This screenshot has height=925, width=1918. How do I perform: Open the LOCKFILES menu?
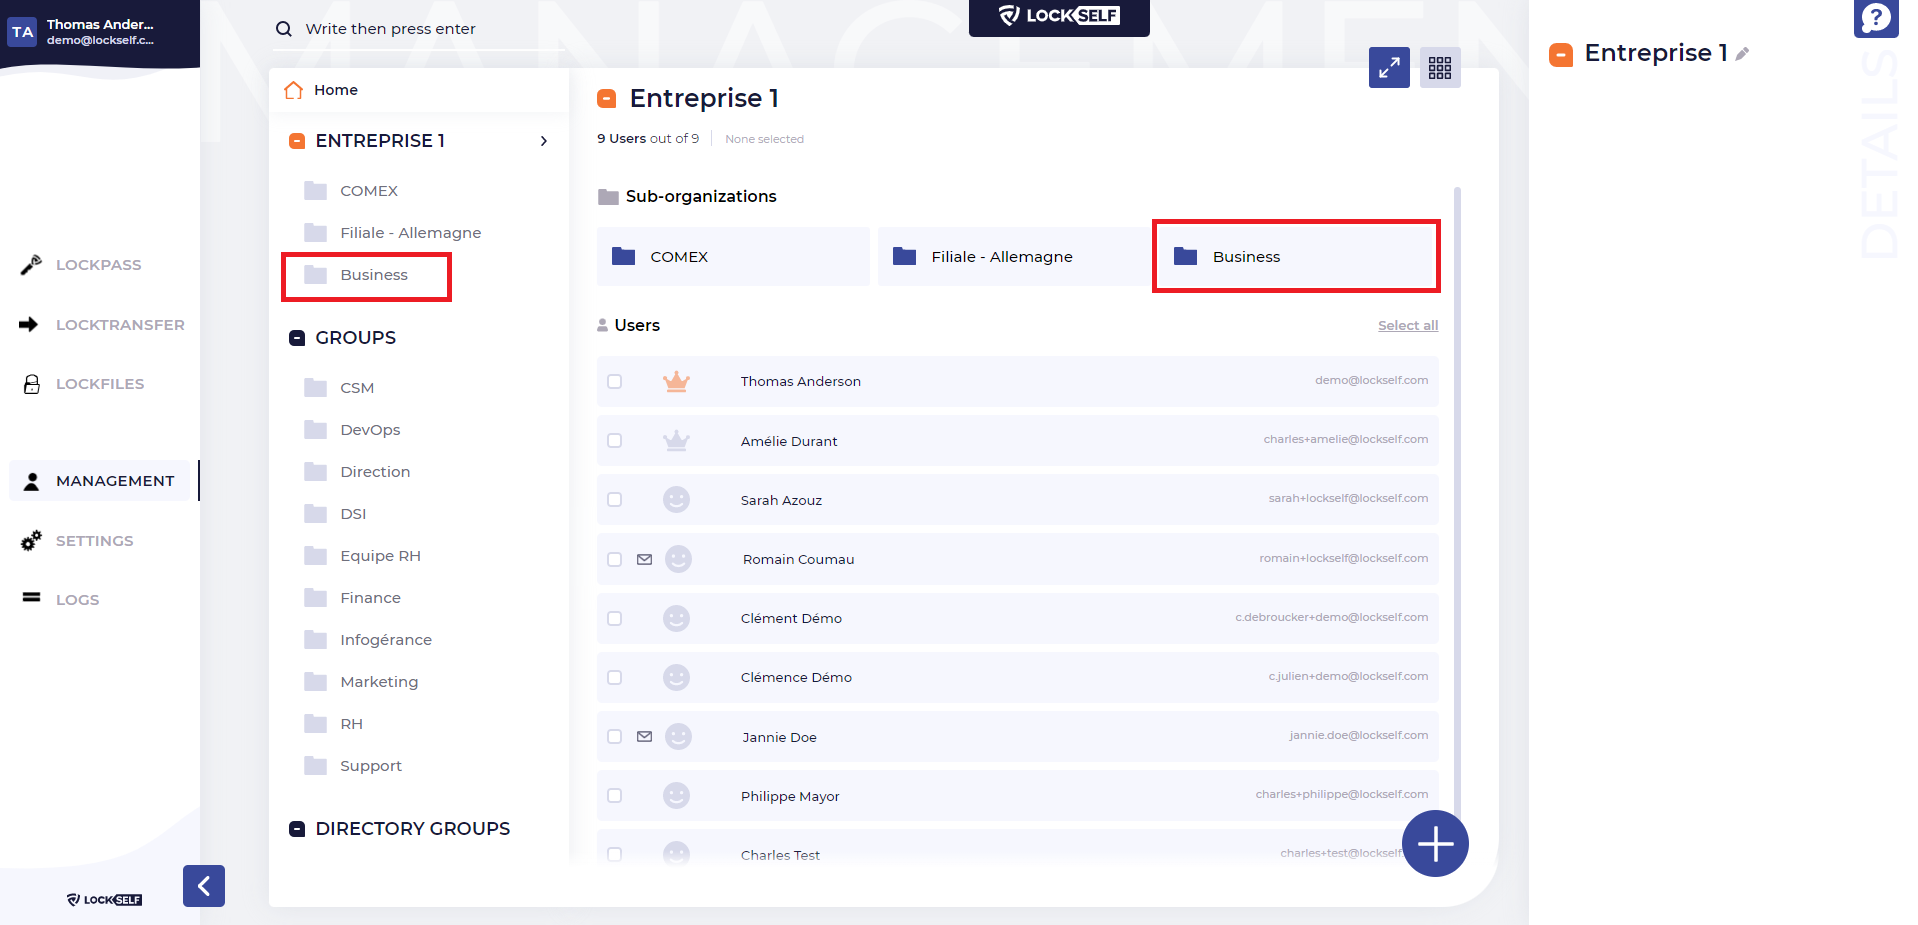100,384
